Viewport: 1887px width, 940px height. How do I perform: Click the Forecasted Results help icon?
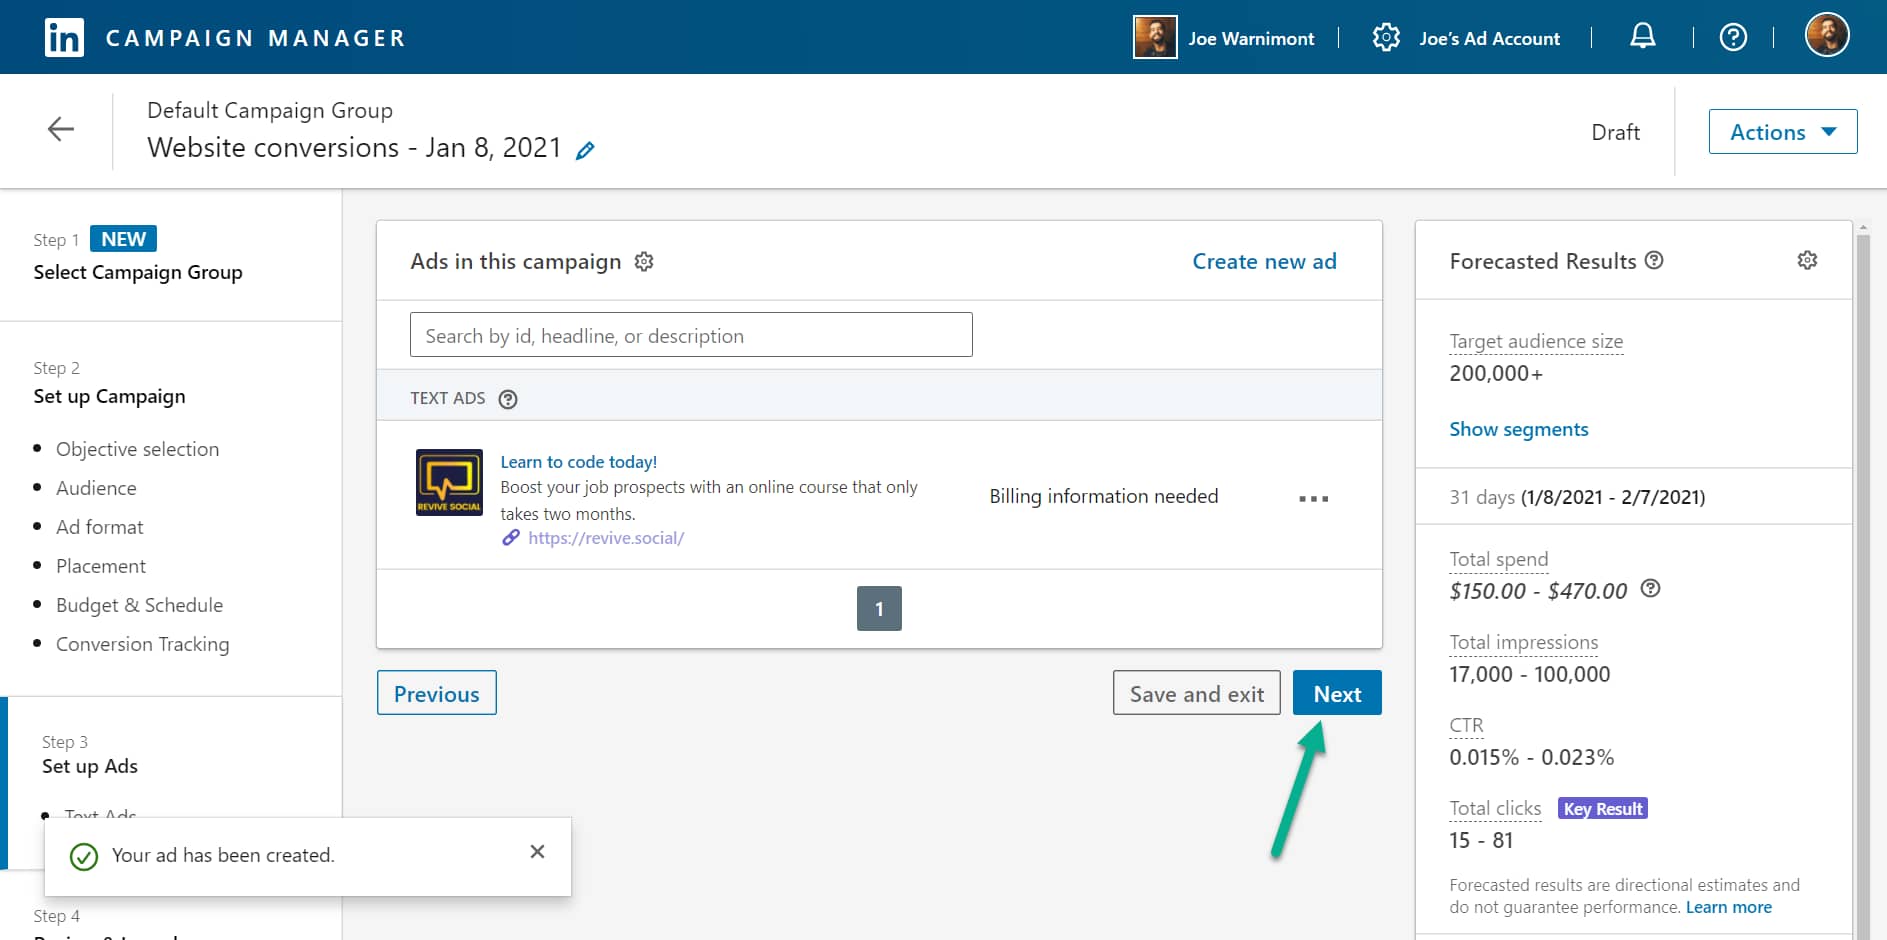click(x=1654, y=260)
